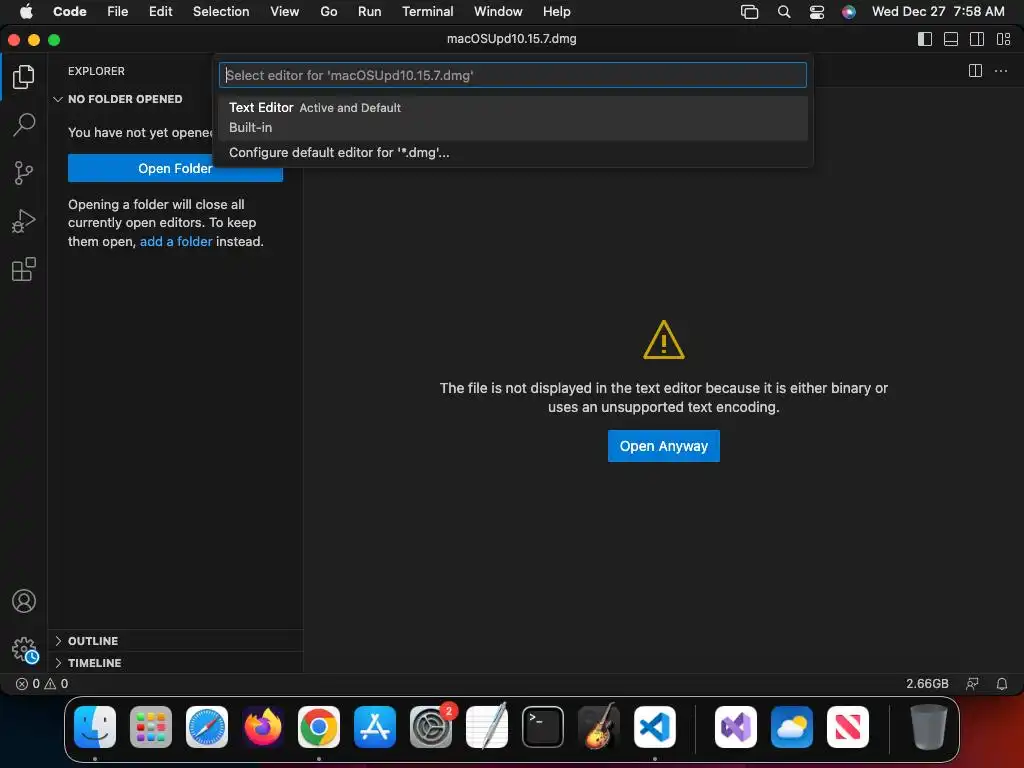Screen dimensions: 1024x768
Task: Click the EXPLORER panel title
Action: 96,71
